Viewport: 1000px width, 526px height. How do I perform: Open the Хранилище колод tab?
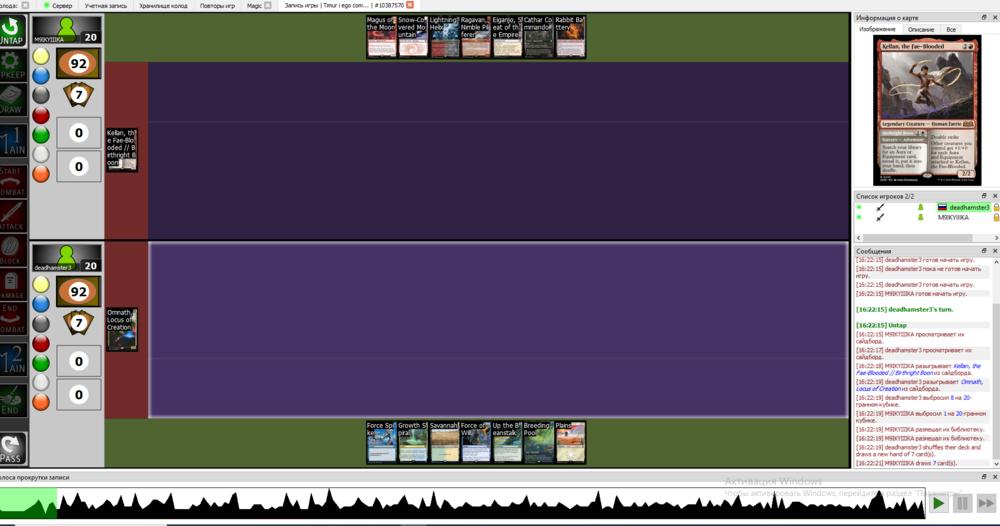click(162, 5)
